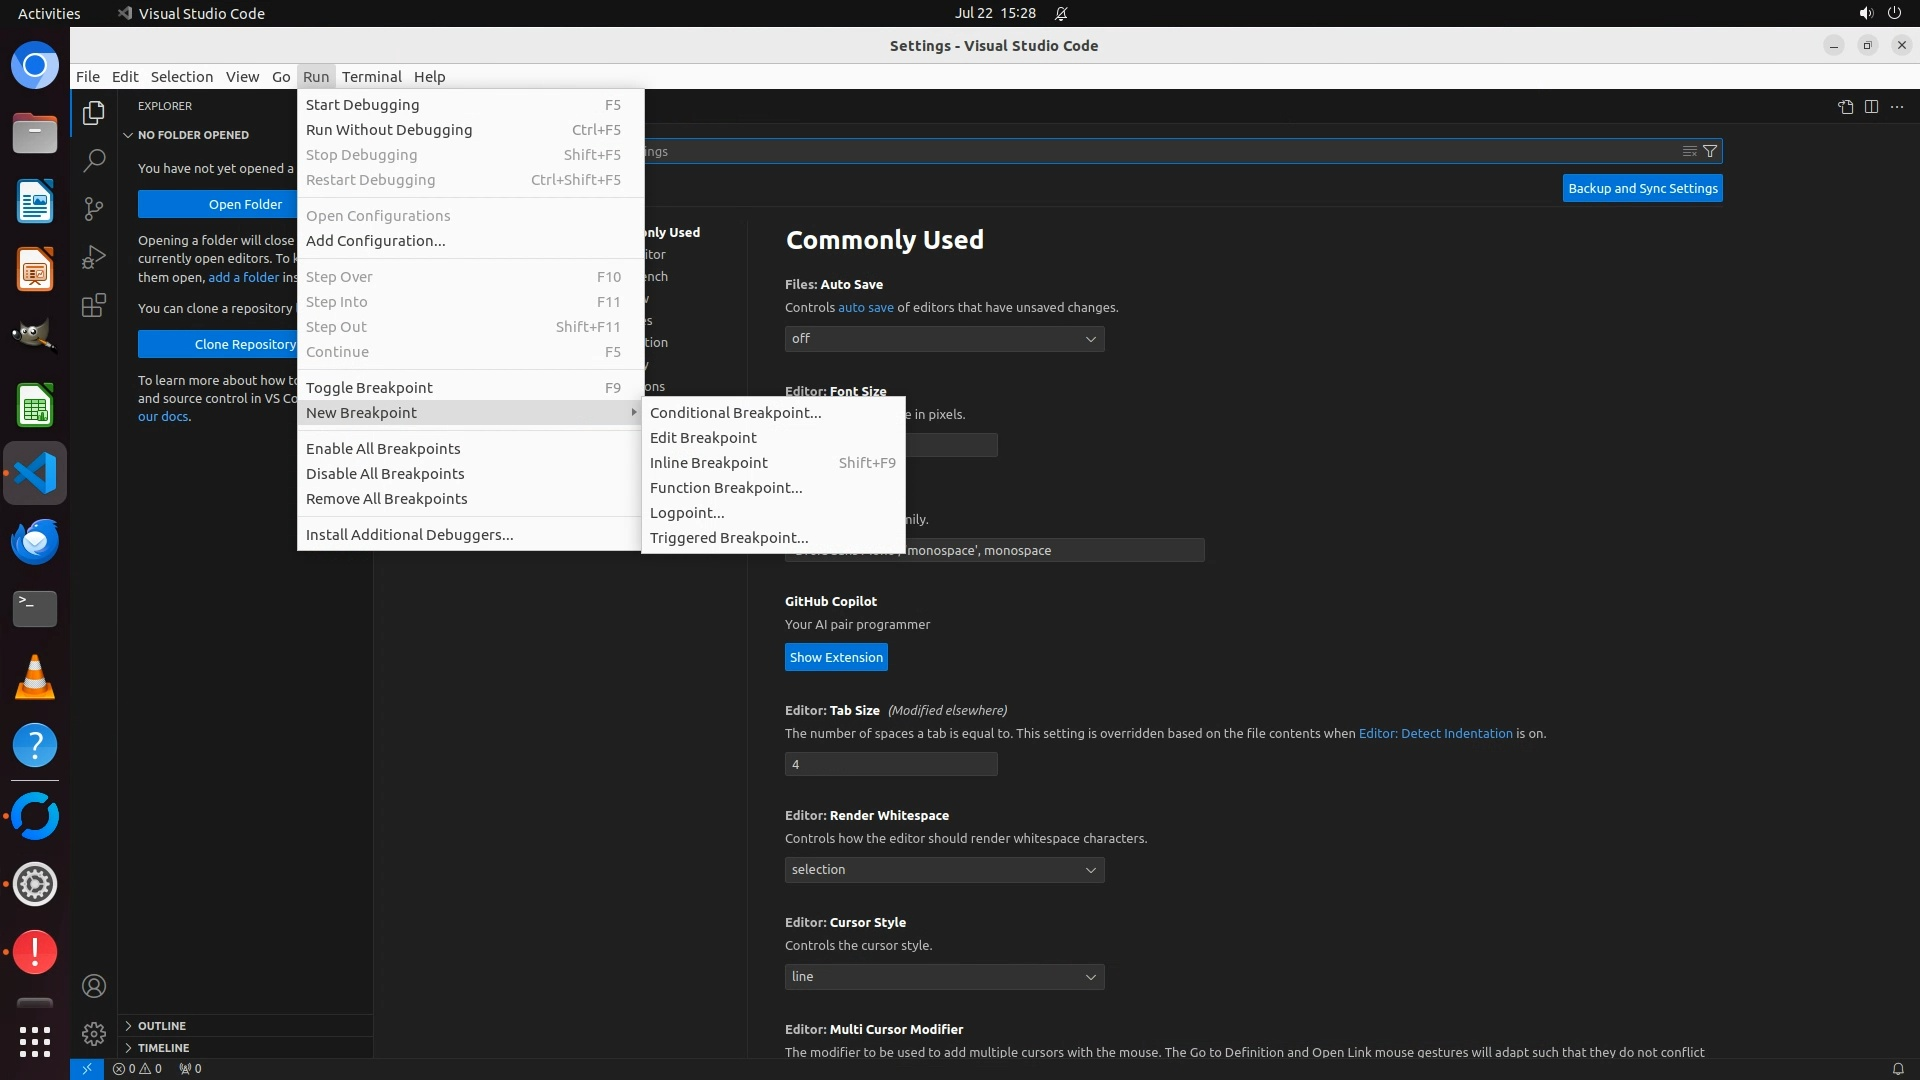Image resolution: width=1920 pixels, height=1080 pixels.
Task: Open the Source Control view icon
Action: [94, 208]
